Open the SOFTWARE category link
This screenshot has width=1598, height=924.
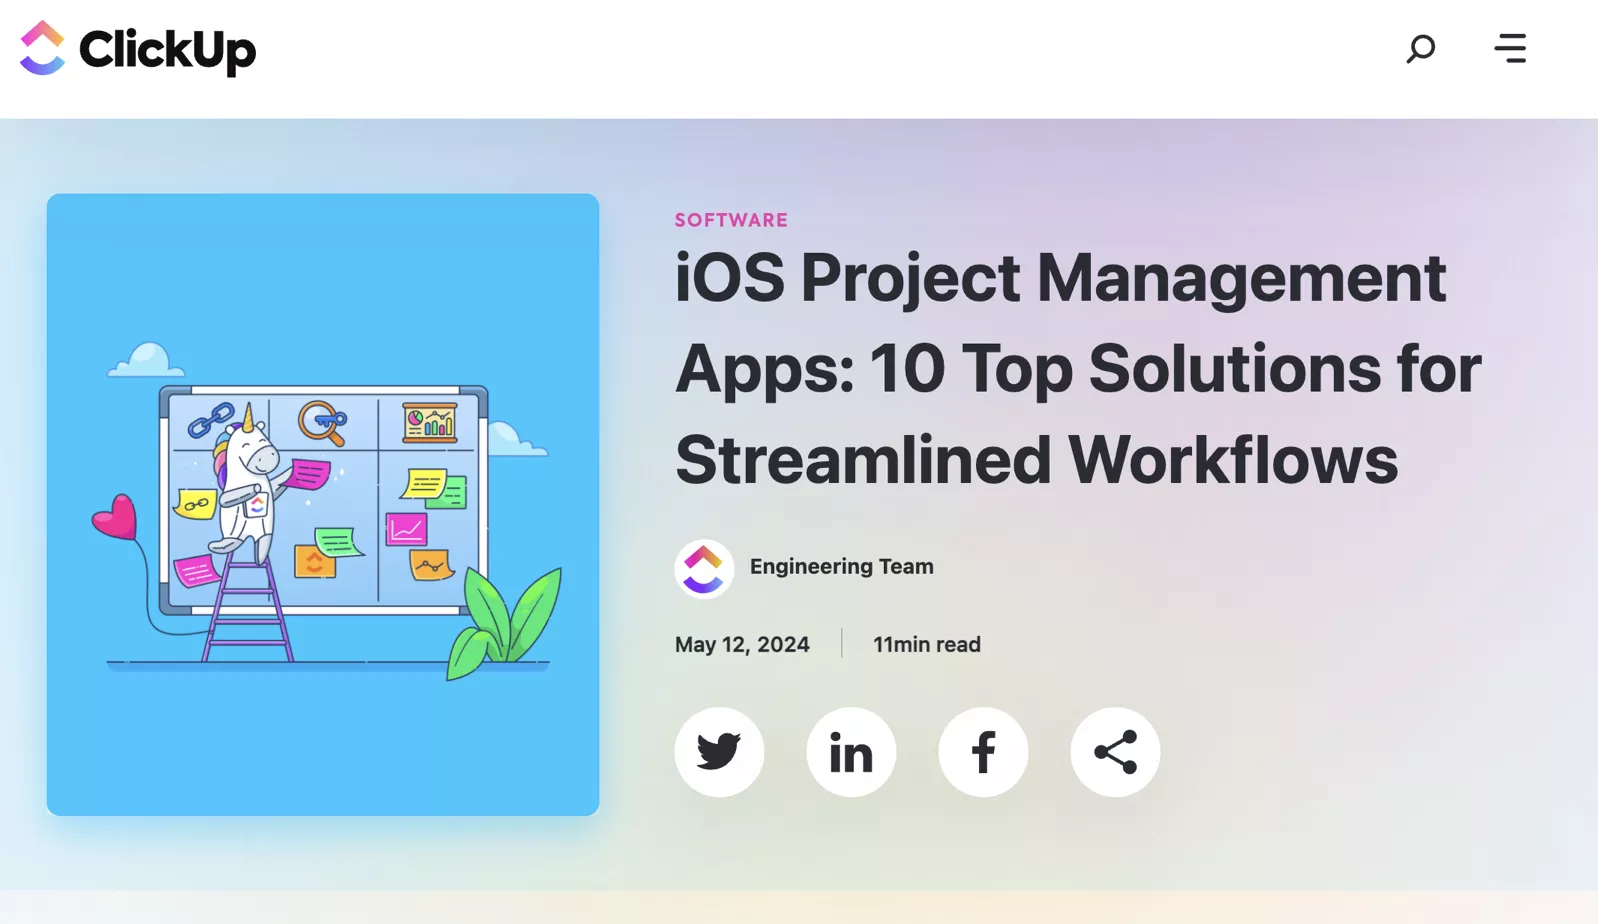pos(731,220)
